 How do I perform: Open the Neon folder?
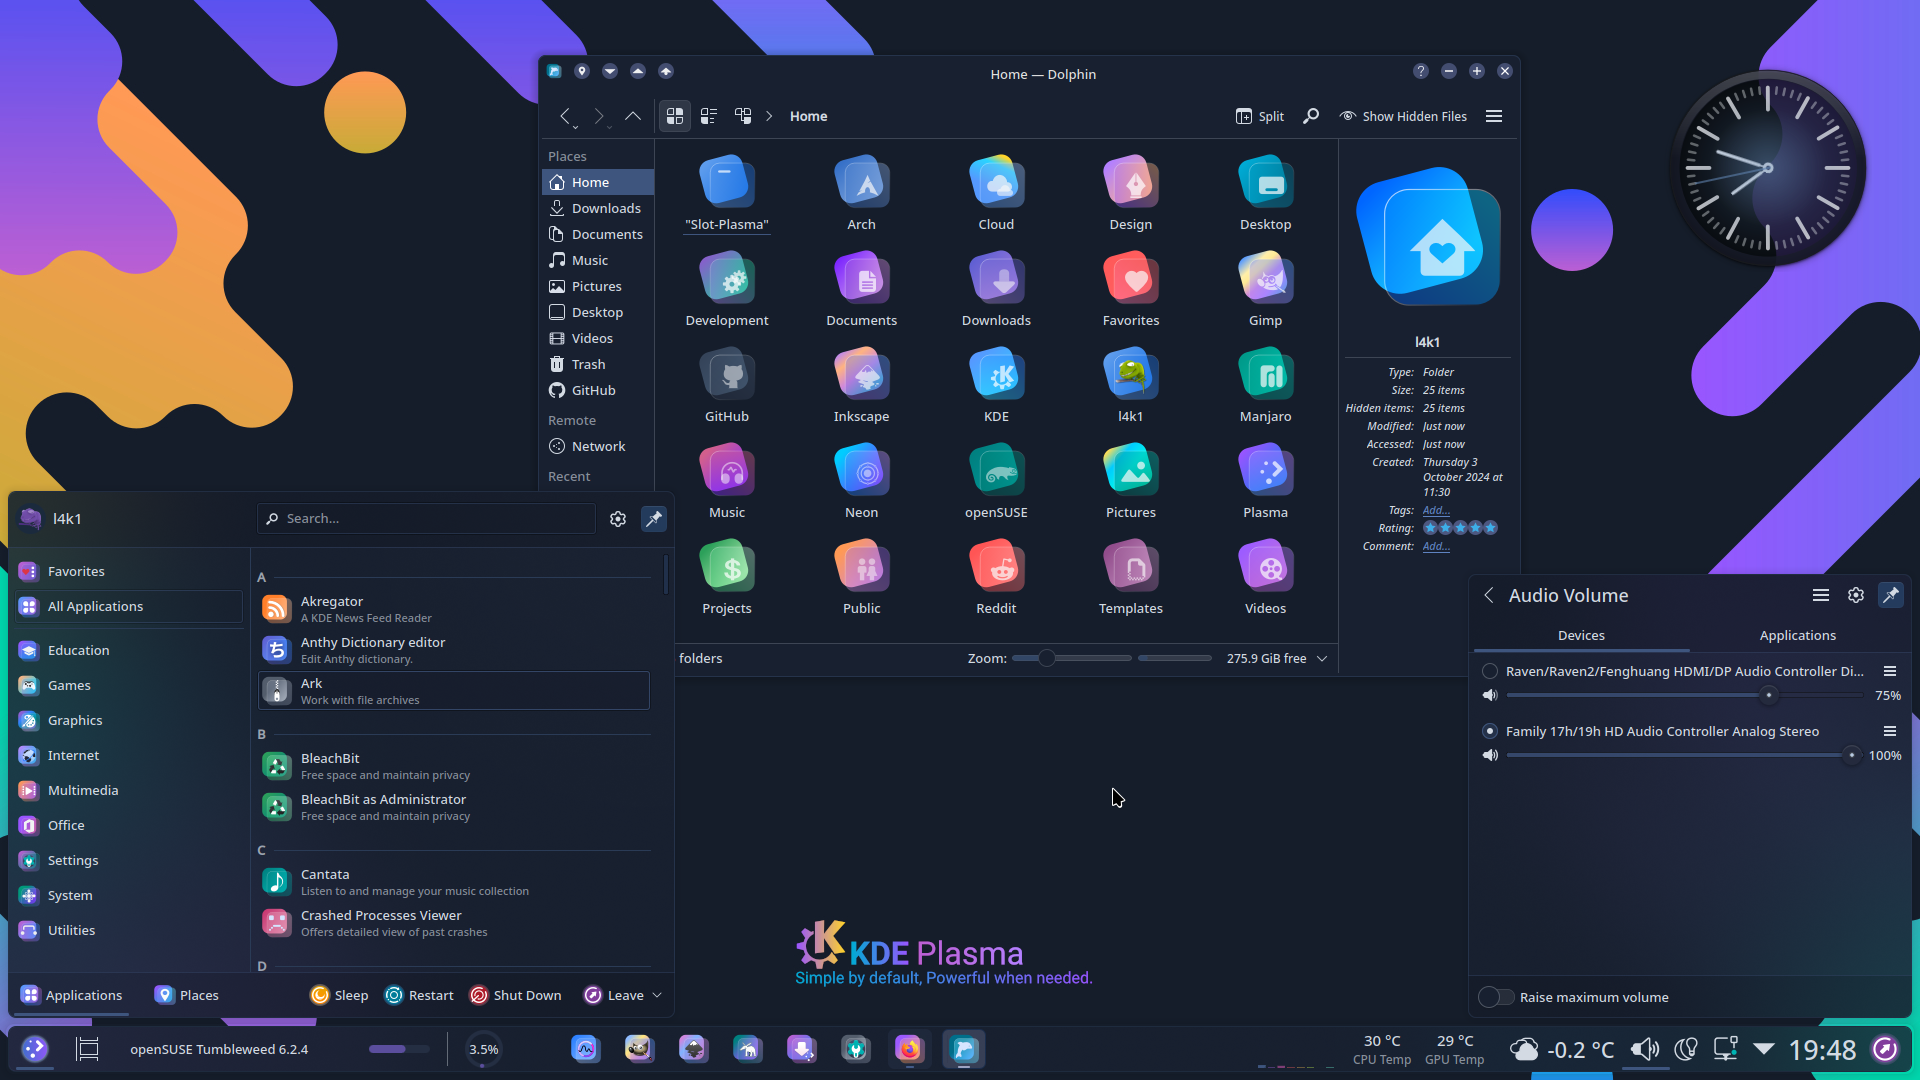(x=861, y=481)
